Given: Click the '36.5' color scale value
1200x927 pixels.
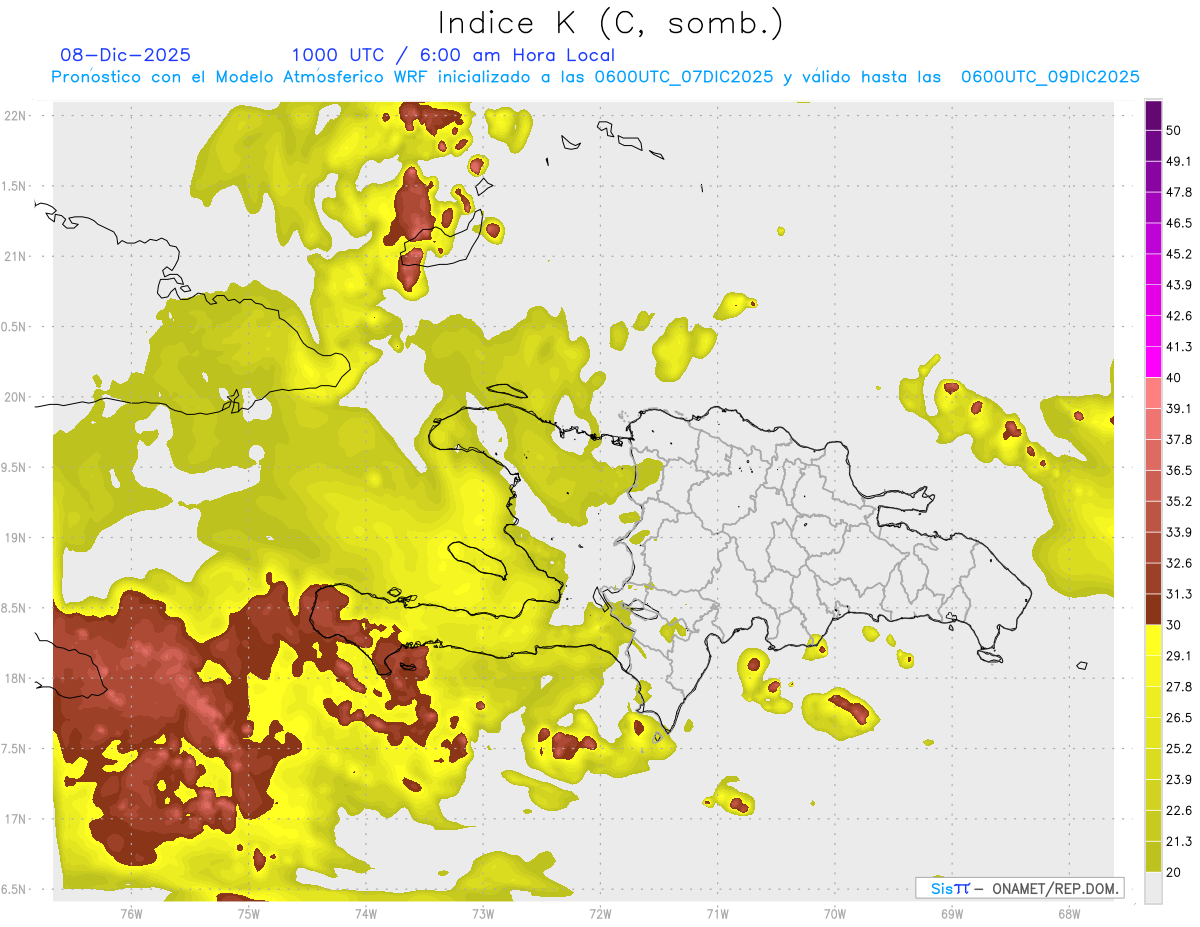Looking at the screenshot, I should [x=1179, y=471].
